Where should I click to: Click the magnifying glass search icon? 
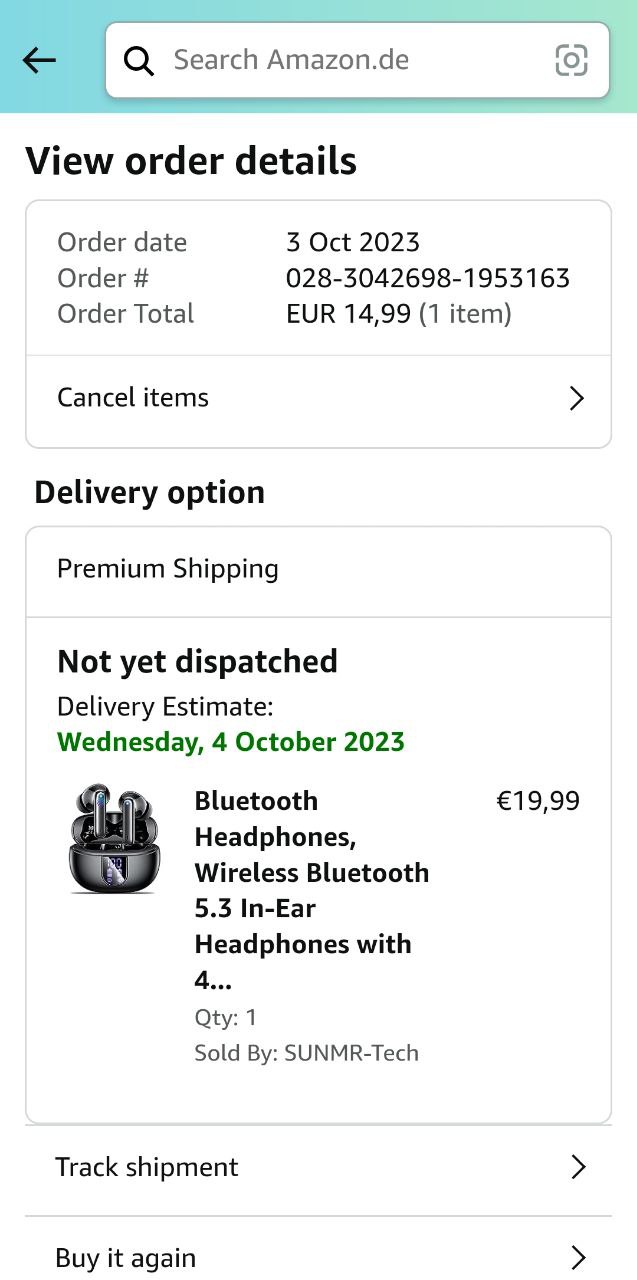click(139, 61)
